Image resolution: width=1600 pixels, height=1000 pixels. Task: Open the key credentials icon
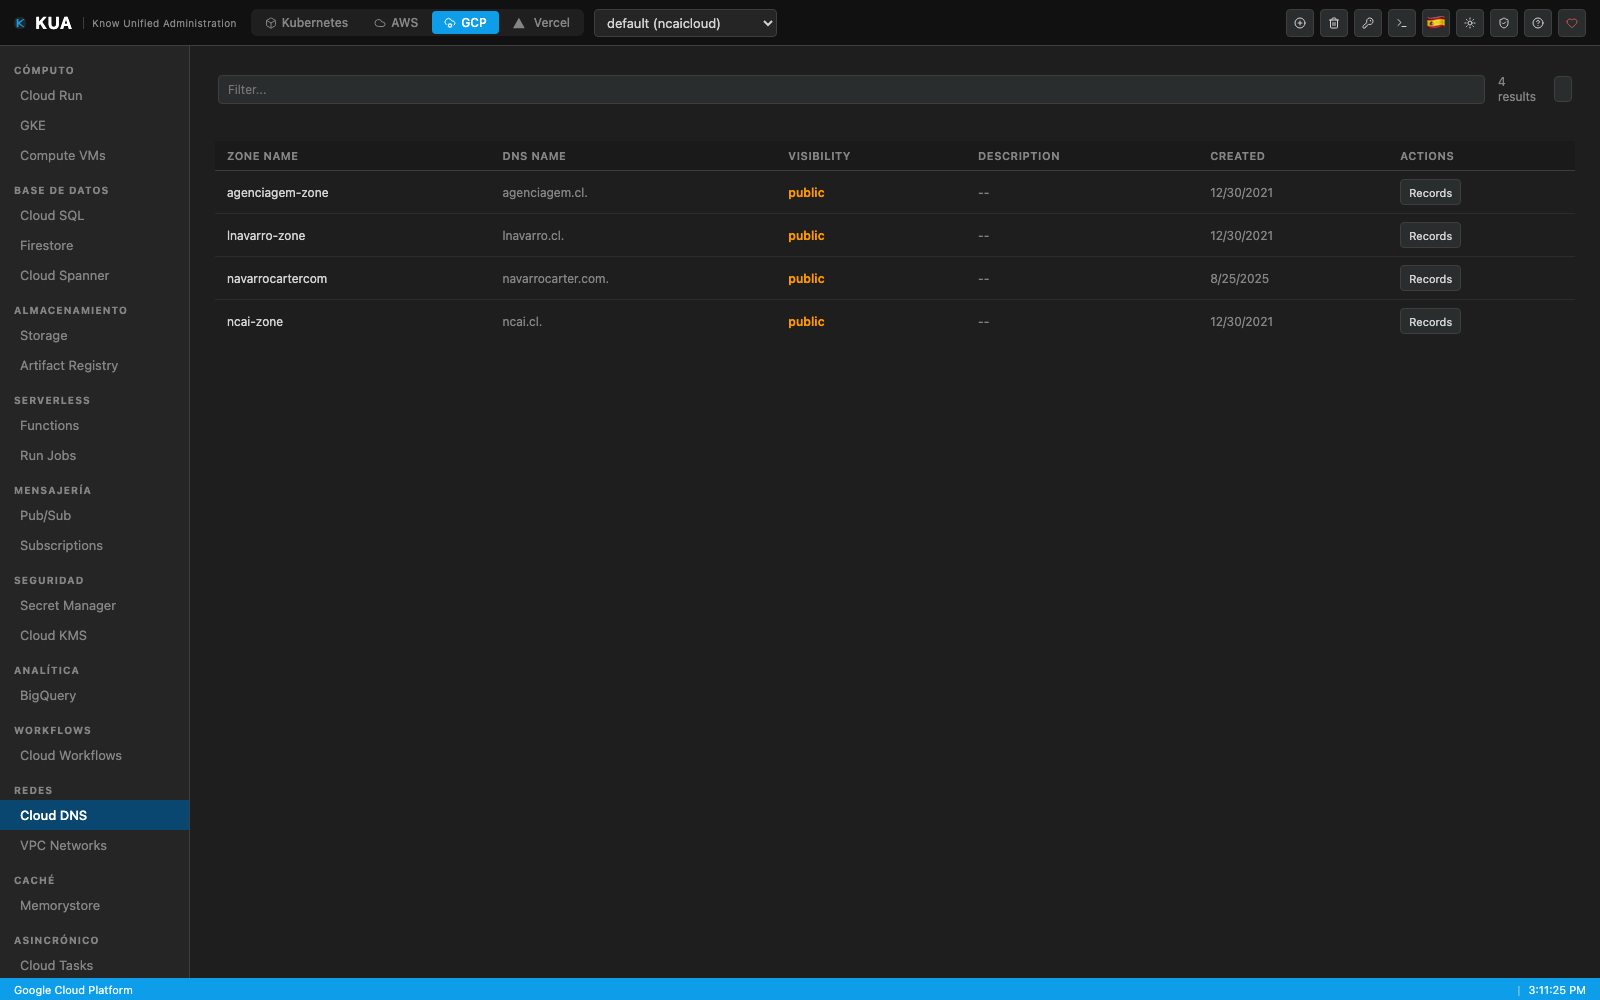click(x=1368, y=23)
